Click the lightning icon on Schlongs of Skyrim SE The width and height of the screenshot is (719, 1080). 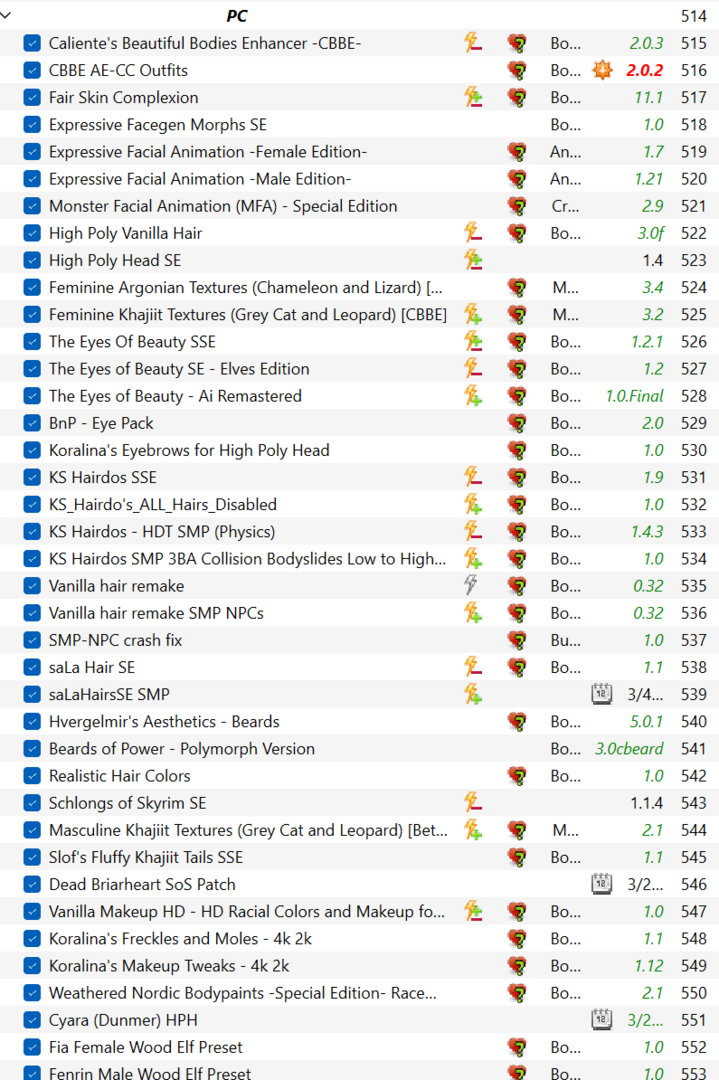[x=472, y=803]
